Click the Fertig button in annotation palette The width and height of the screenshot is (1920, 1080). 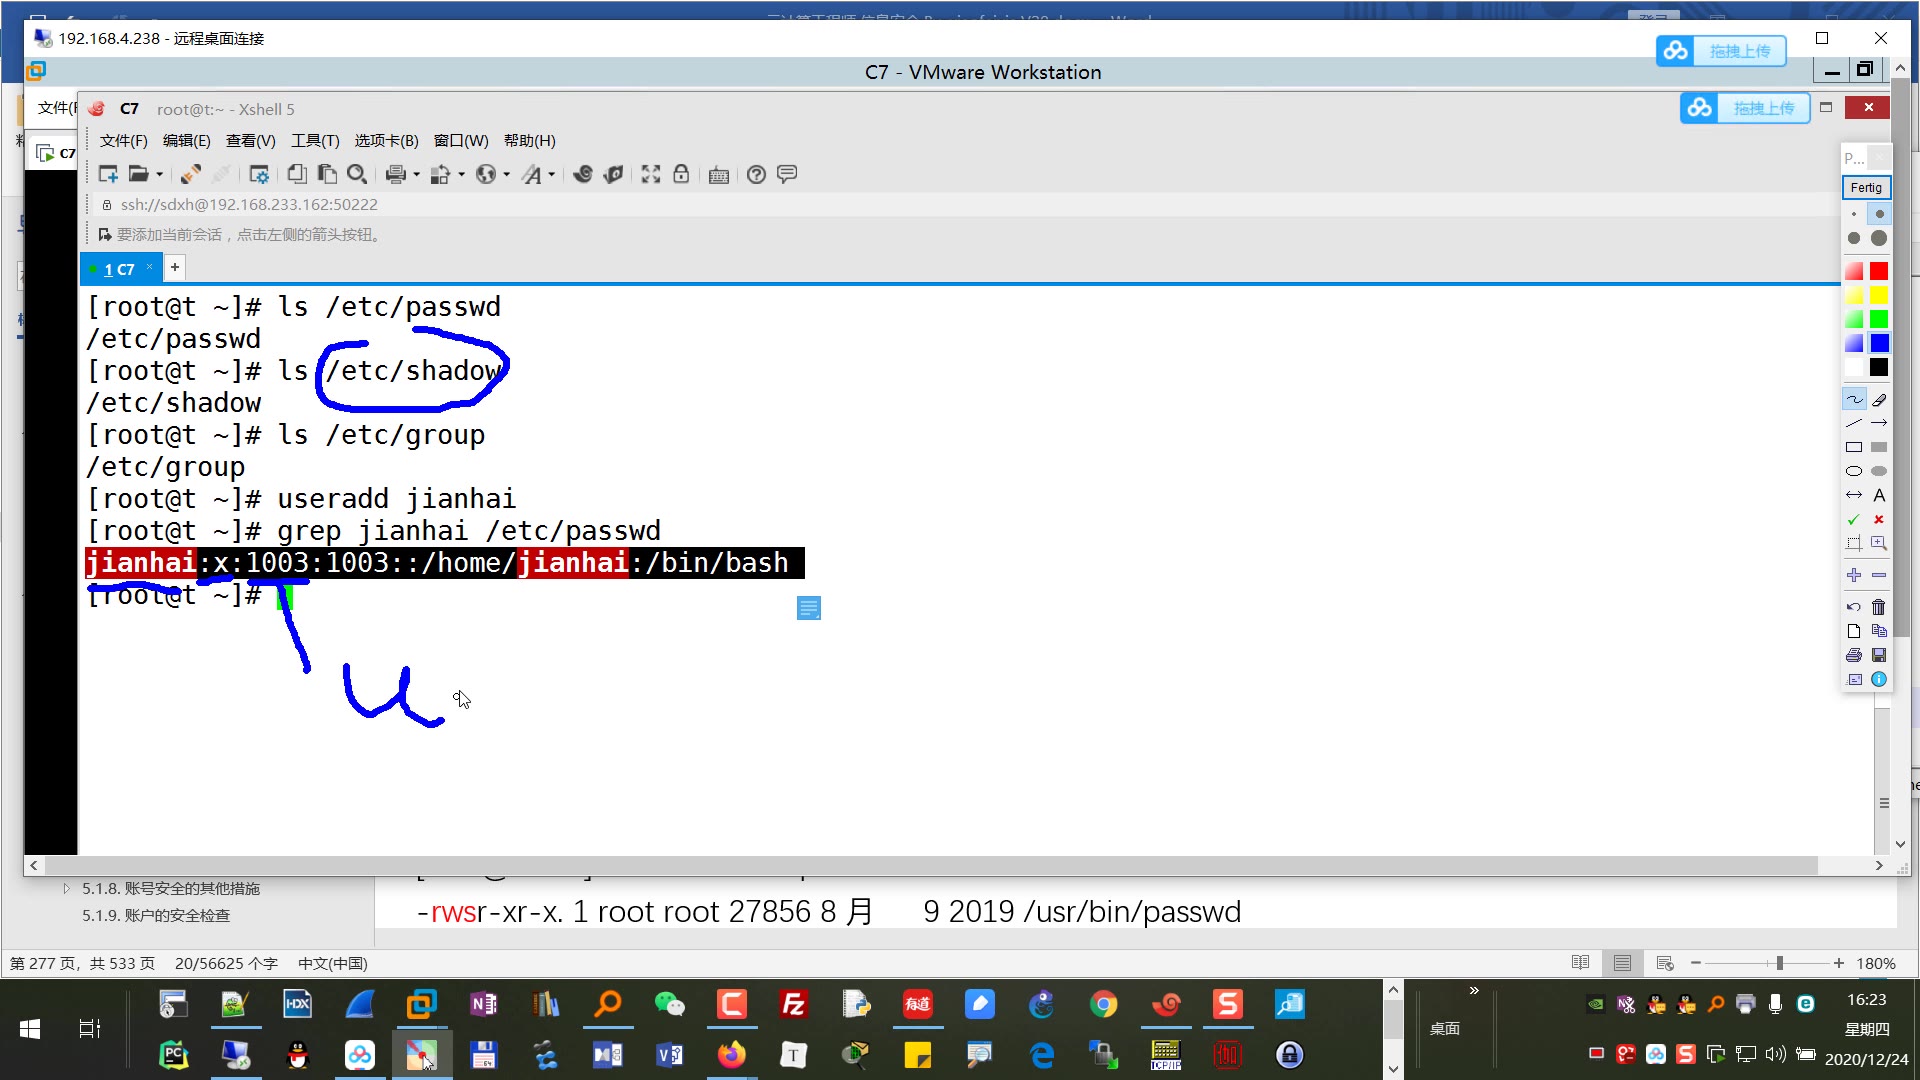pos(1865,187)
